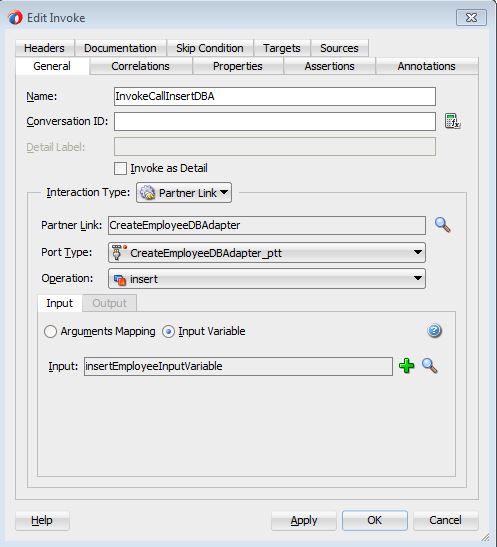
Task: Switch to Headers tab
Action: (44, 48)
